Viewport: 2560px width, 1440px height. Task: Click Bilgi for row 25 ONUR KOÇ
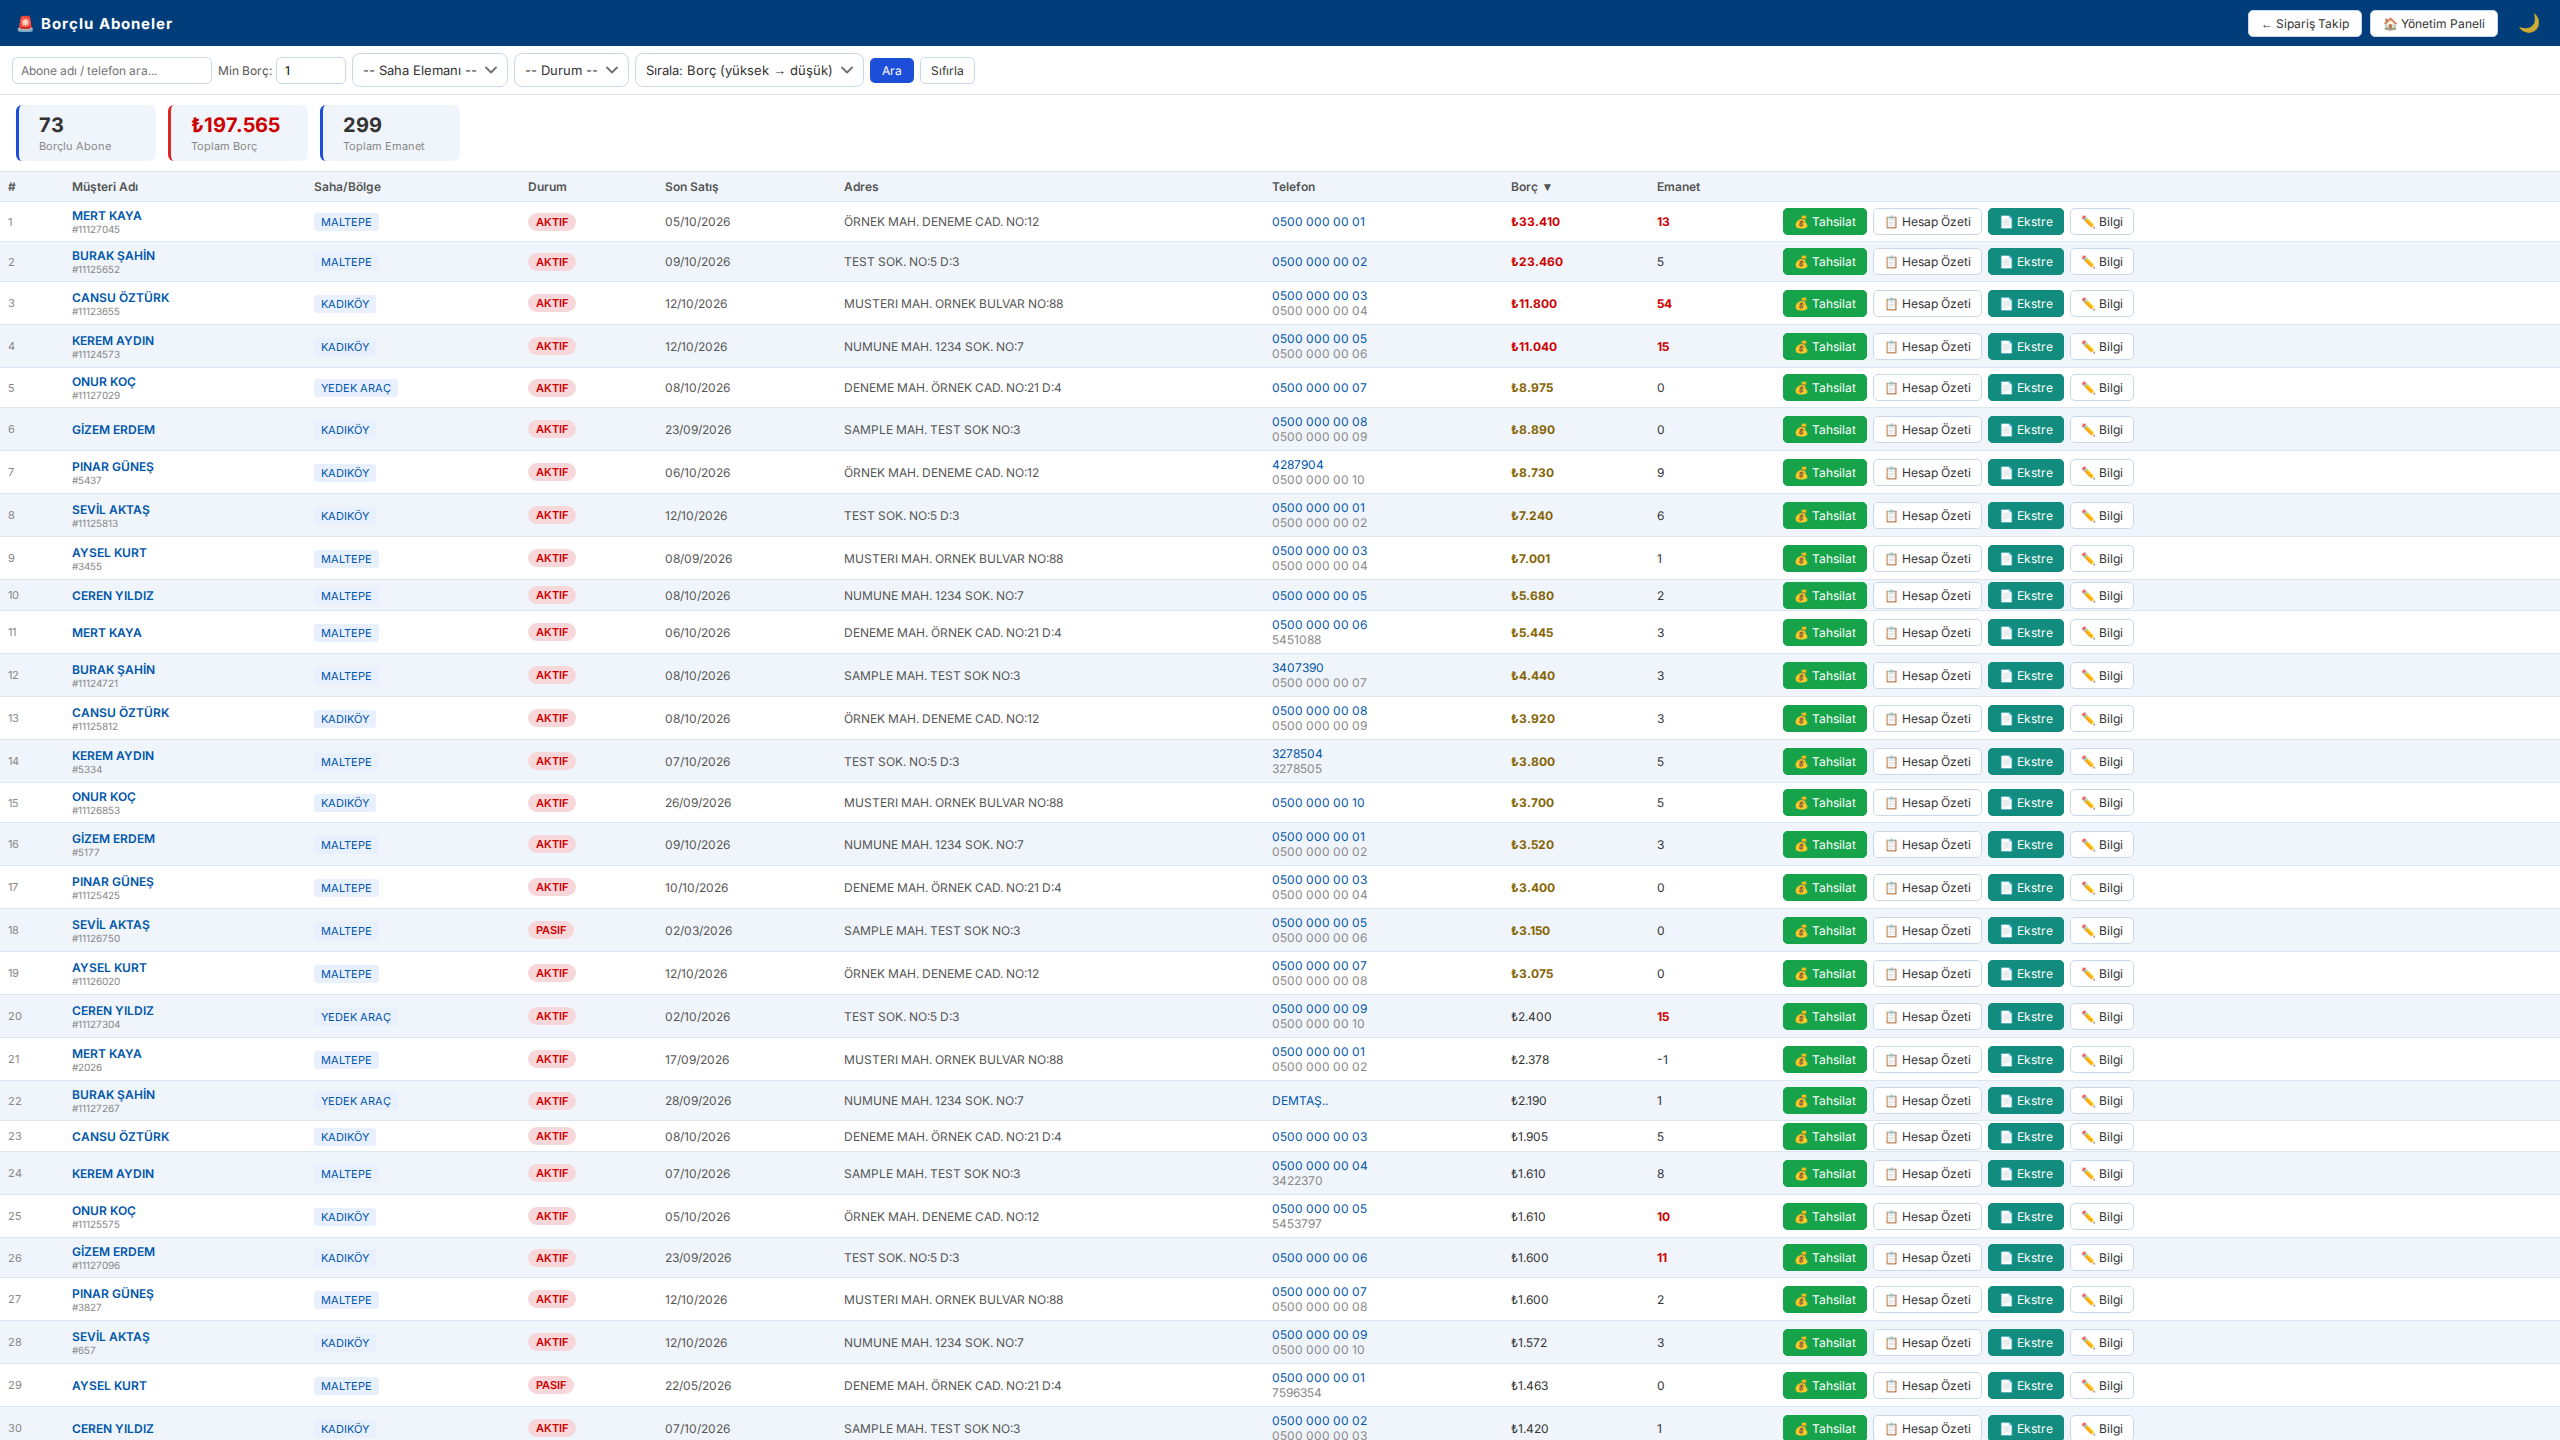(2101, 1217)
